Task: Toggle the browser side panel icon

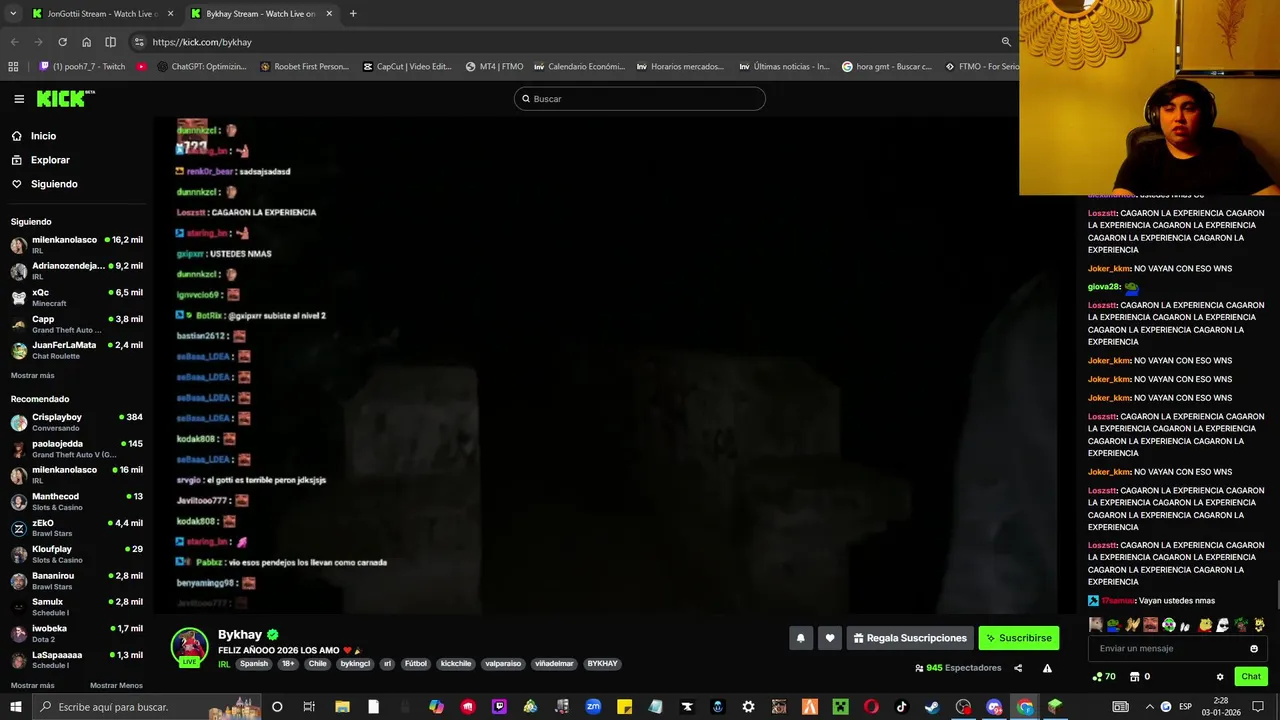Action: [110, 42]
